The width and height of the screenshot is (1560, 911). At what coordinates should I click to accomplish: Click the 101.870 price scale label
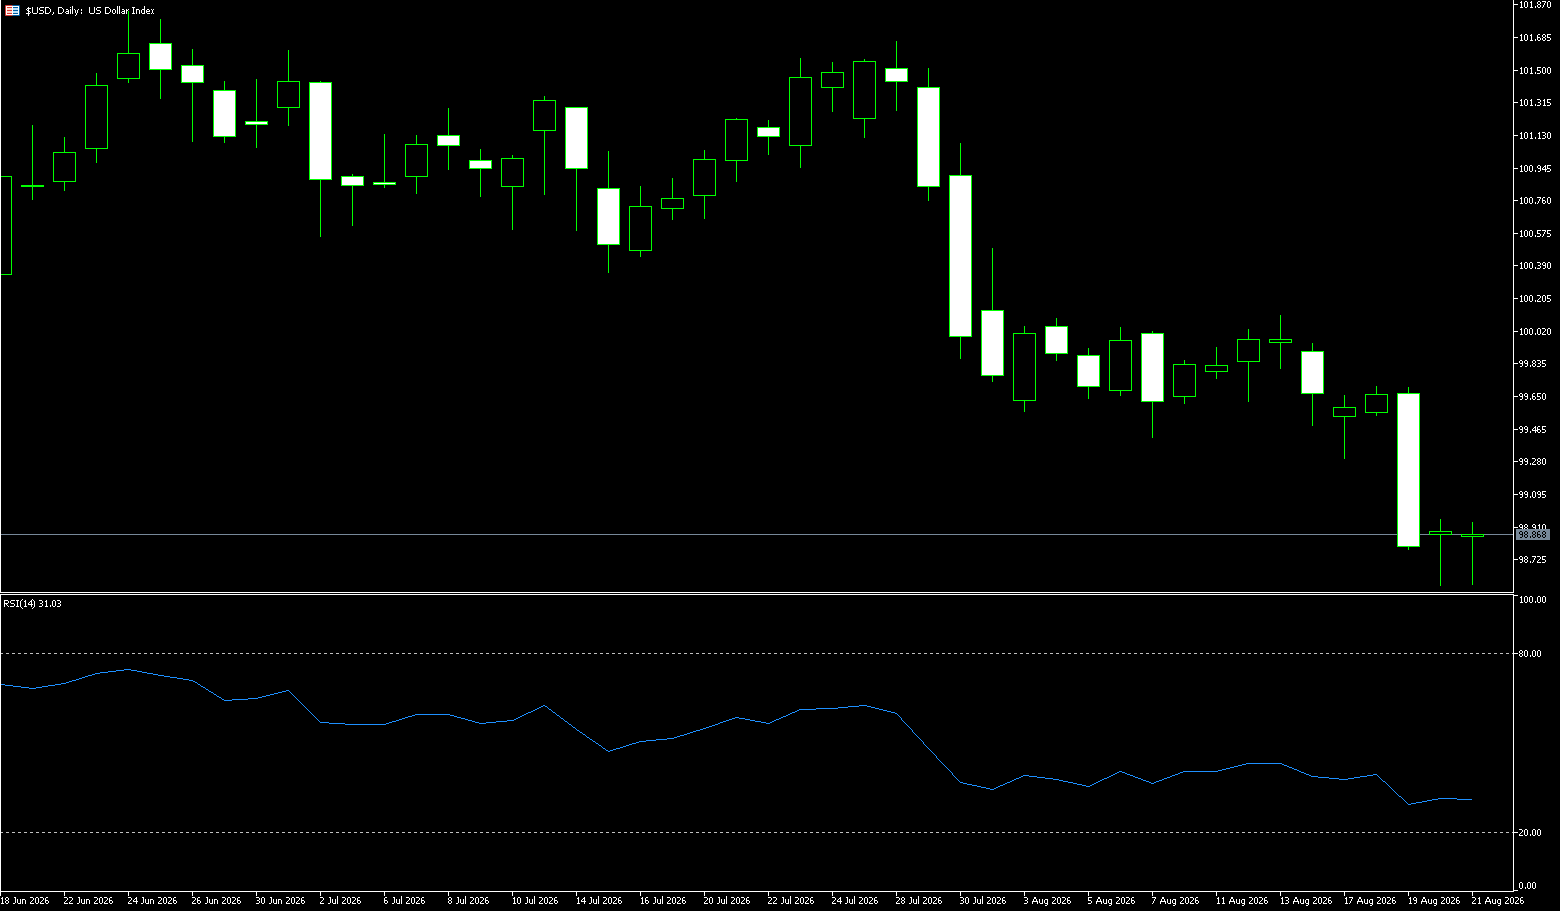click(1534, 5)
